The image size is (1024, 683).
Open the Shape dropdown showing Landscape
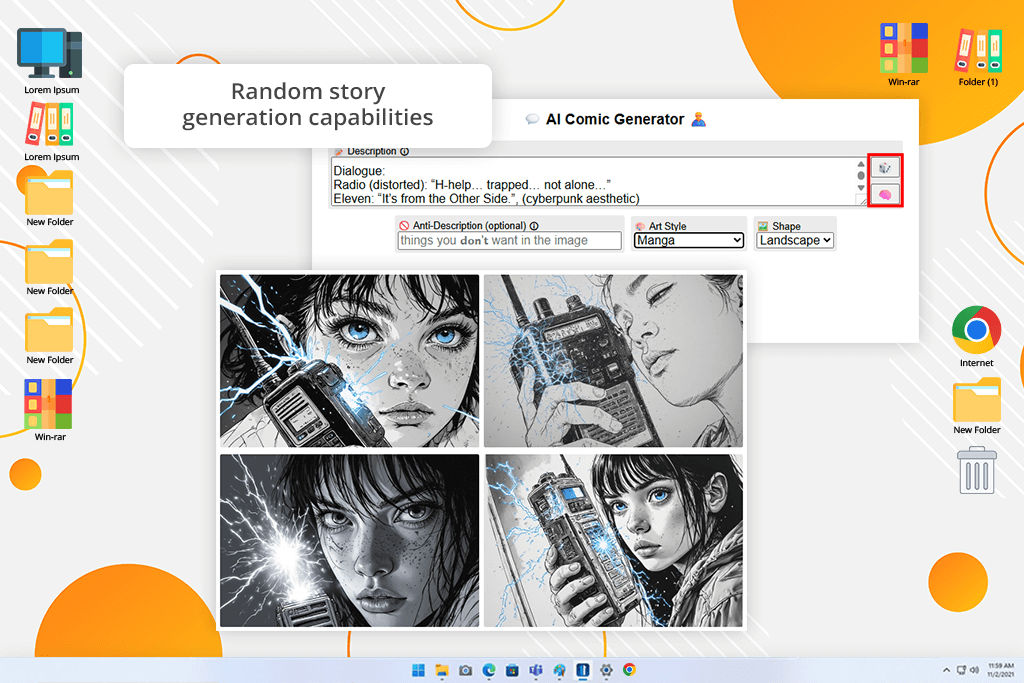(x=795, y=240)
